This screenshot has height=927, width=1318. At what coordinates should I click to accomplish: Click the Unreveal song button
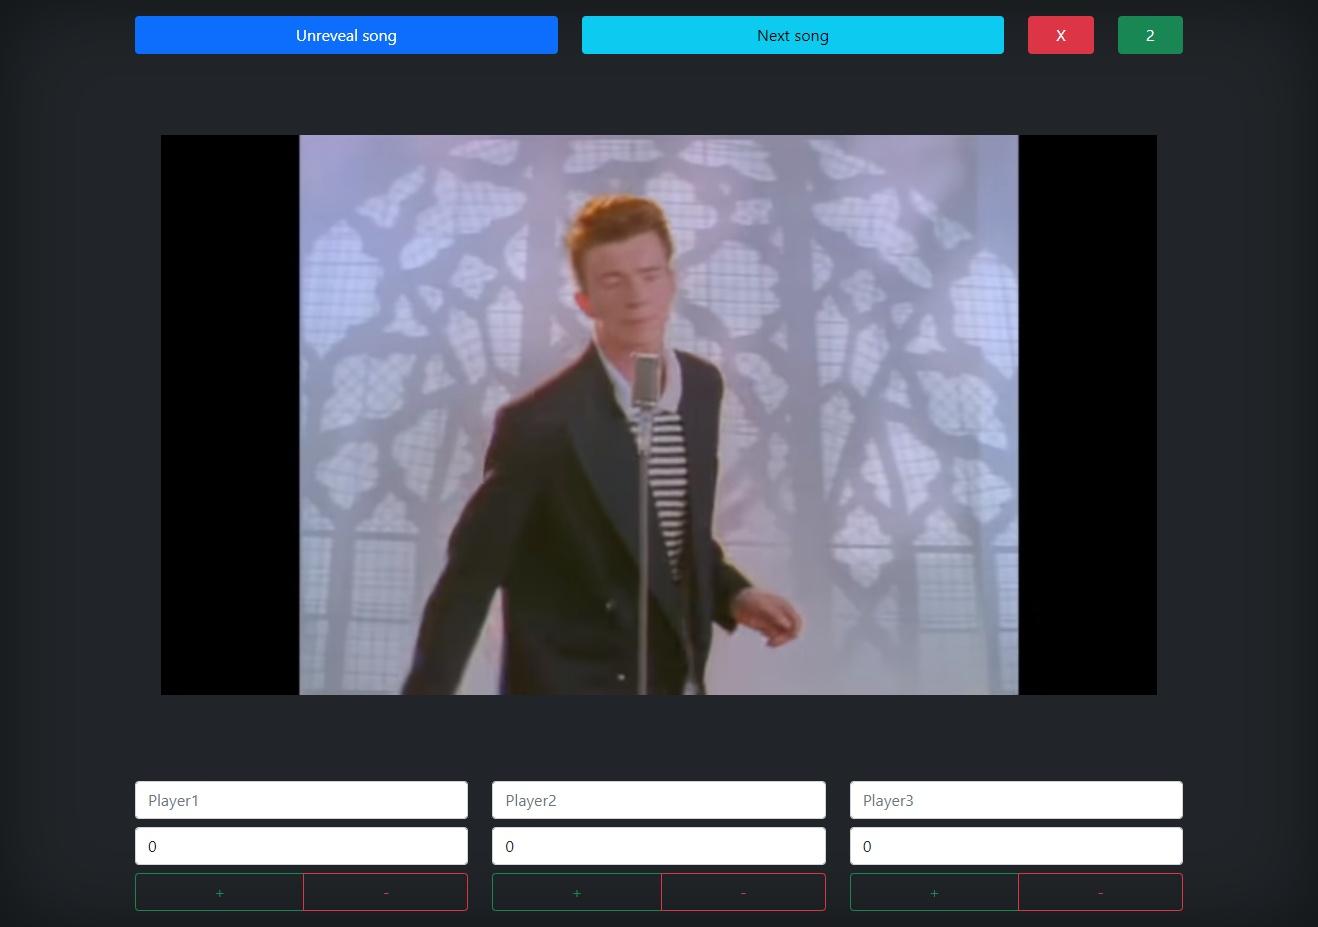click(x=346, y=35)
